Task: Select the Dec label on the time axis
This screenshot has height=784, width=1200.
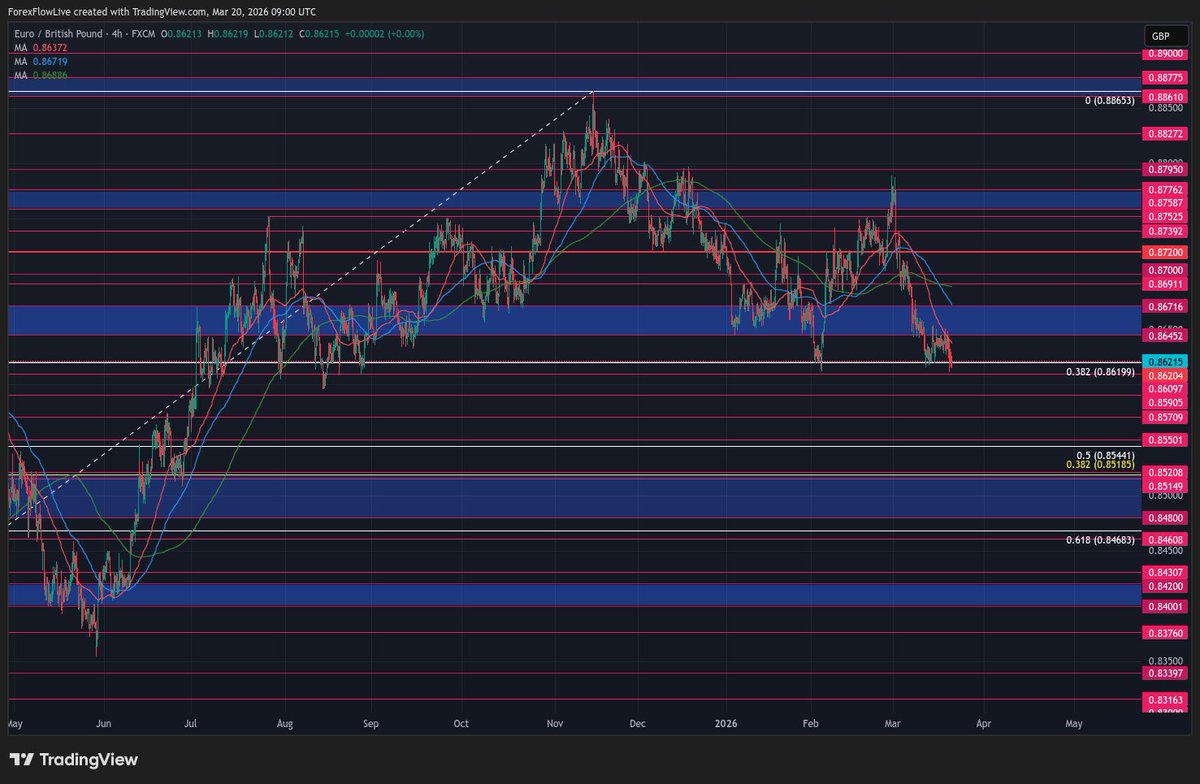Action: coord(637,723)
